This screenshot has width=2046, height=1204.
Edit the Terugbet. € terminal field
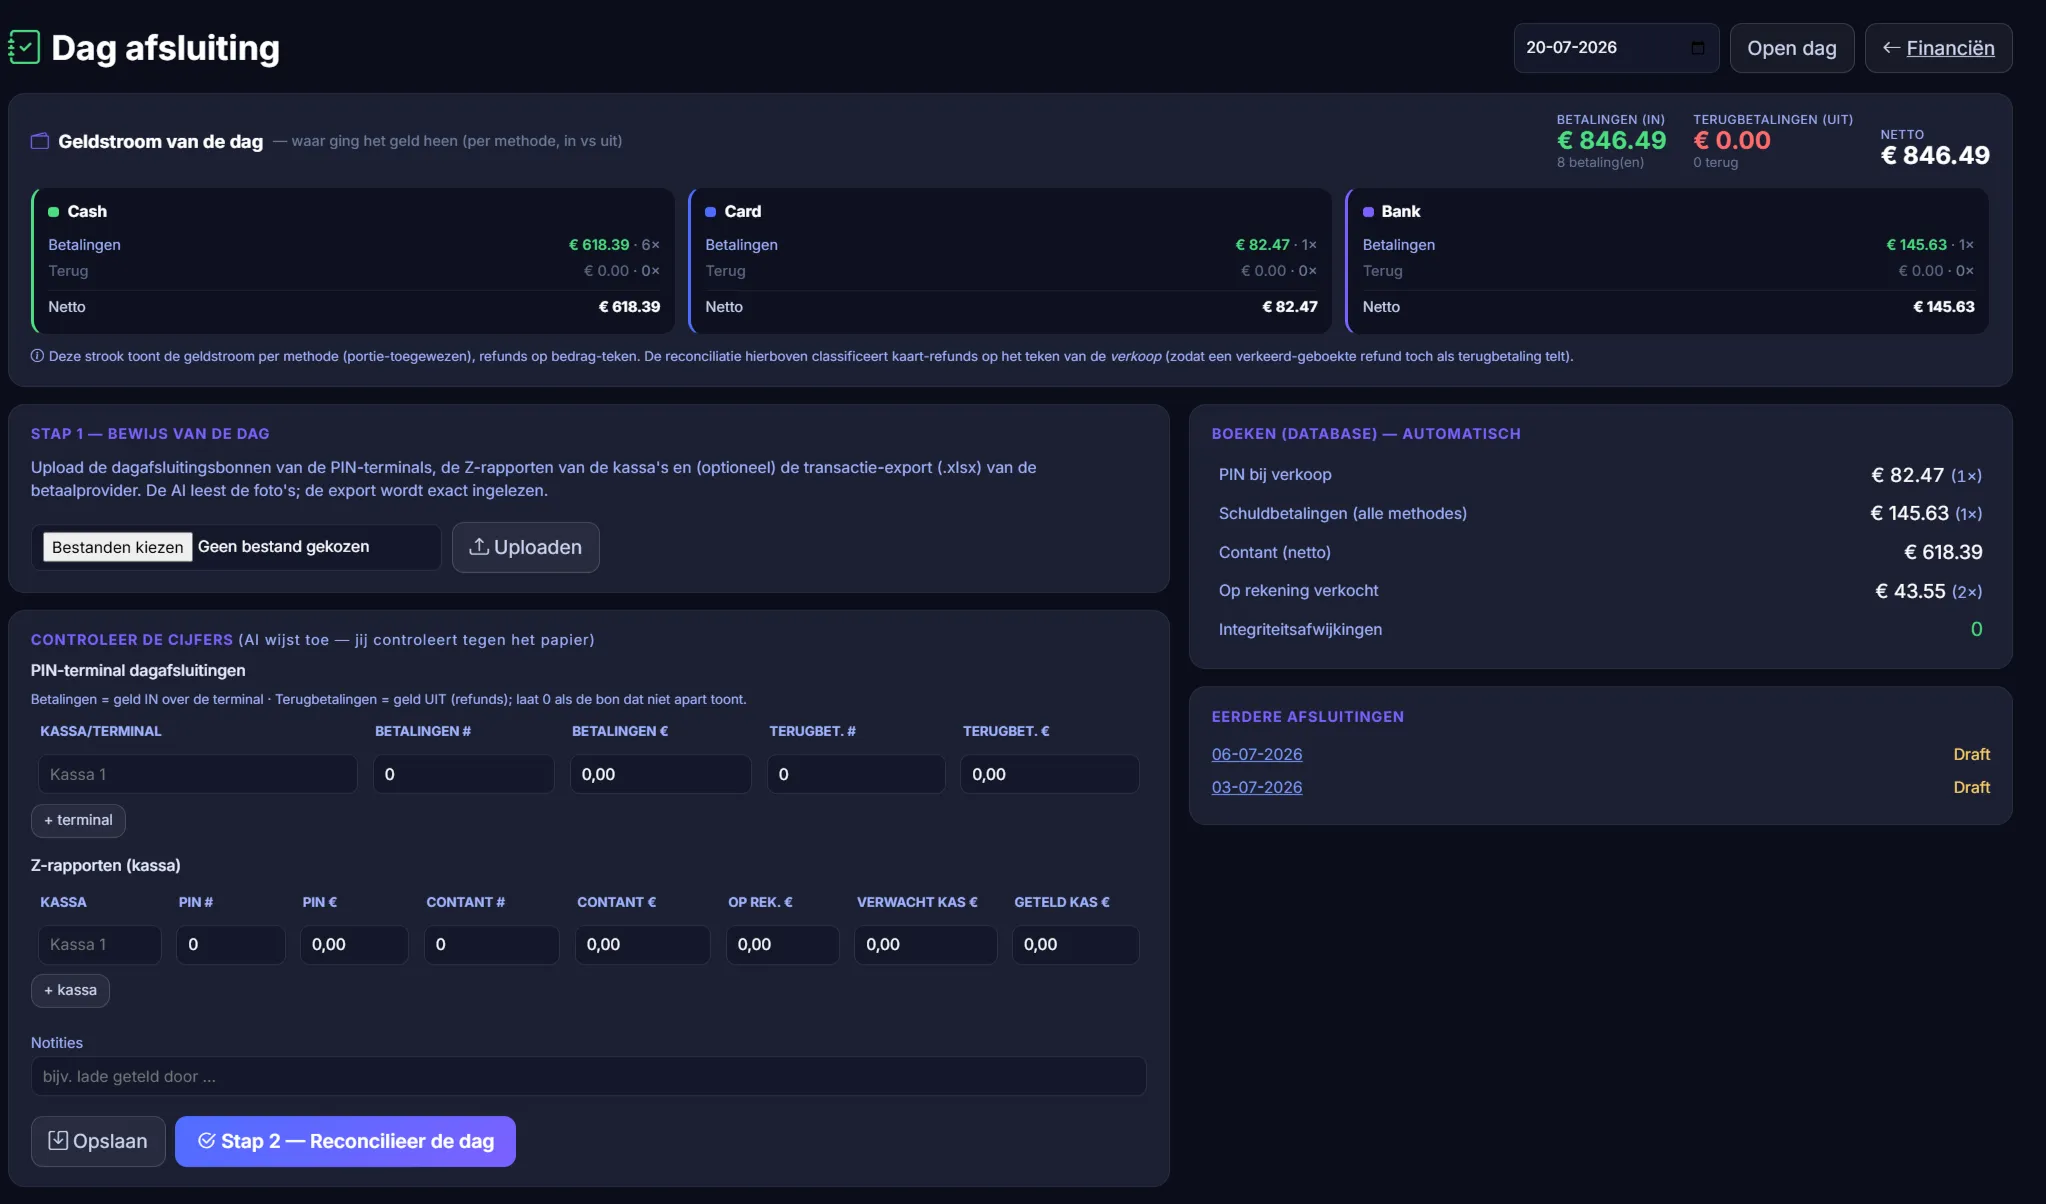pos(1049,774)
